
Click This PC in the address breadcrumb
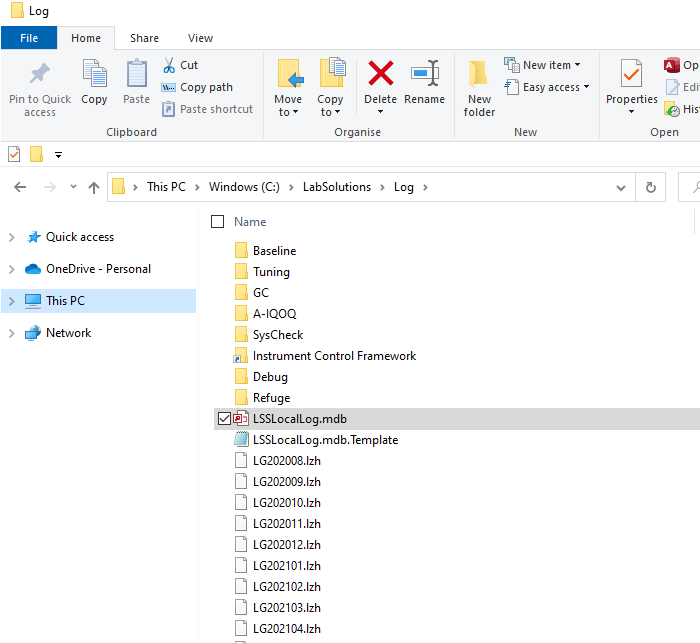point(167,187)
